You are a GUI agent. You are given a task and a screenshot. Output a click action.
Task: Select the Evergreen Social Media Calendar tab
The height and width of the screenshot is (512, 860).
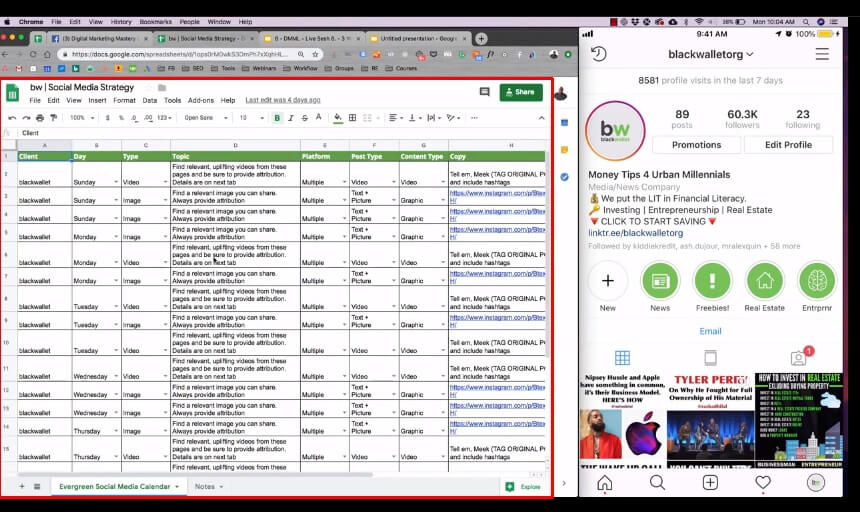tap(118, 486)
